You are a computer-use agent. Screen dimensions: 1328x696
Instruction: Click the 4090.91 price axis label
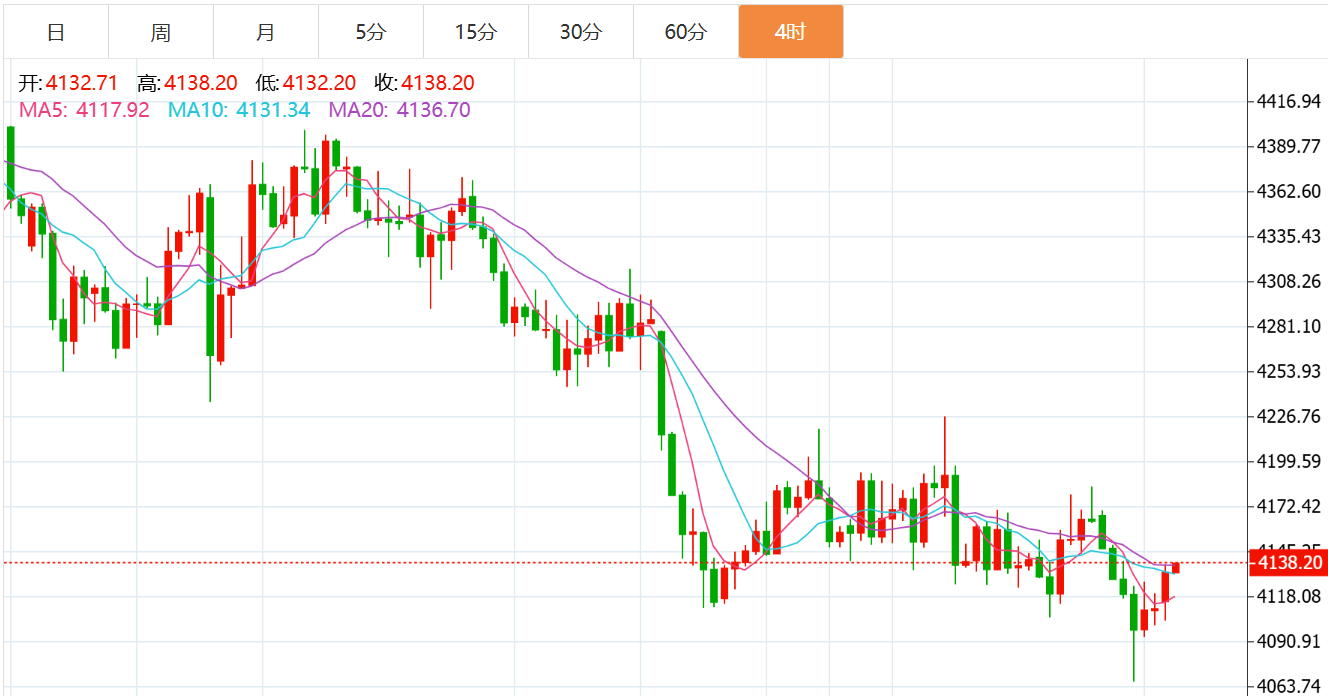(1290, 641)
